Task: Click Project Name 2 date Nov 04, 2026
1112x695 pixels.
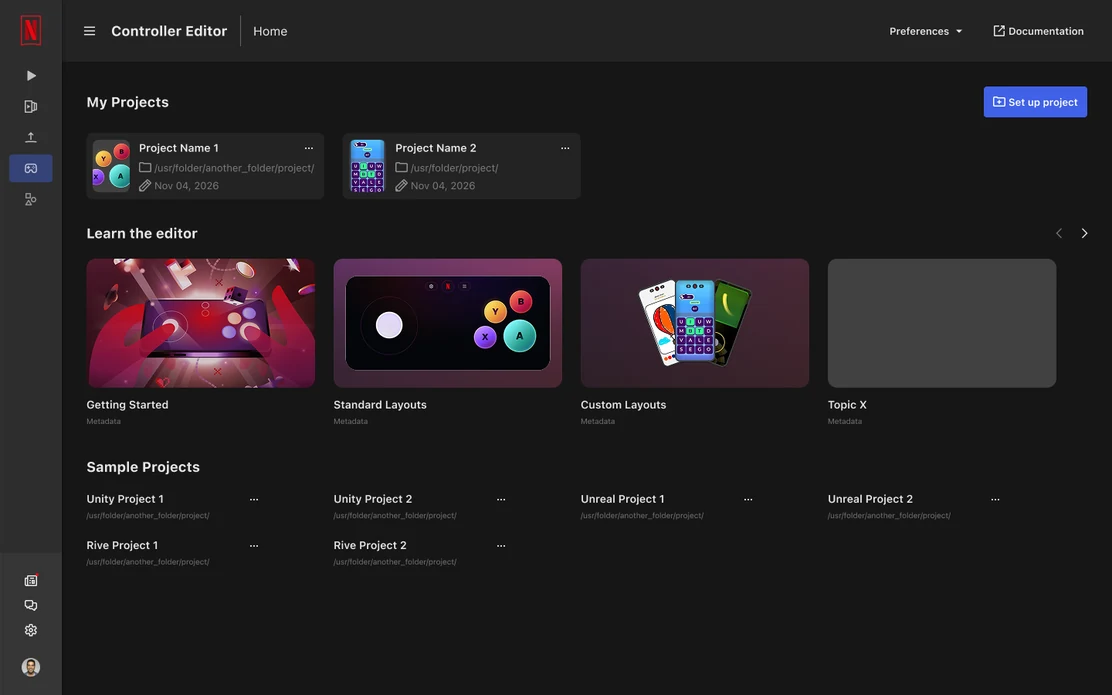Action: [x=443, y=186]
